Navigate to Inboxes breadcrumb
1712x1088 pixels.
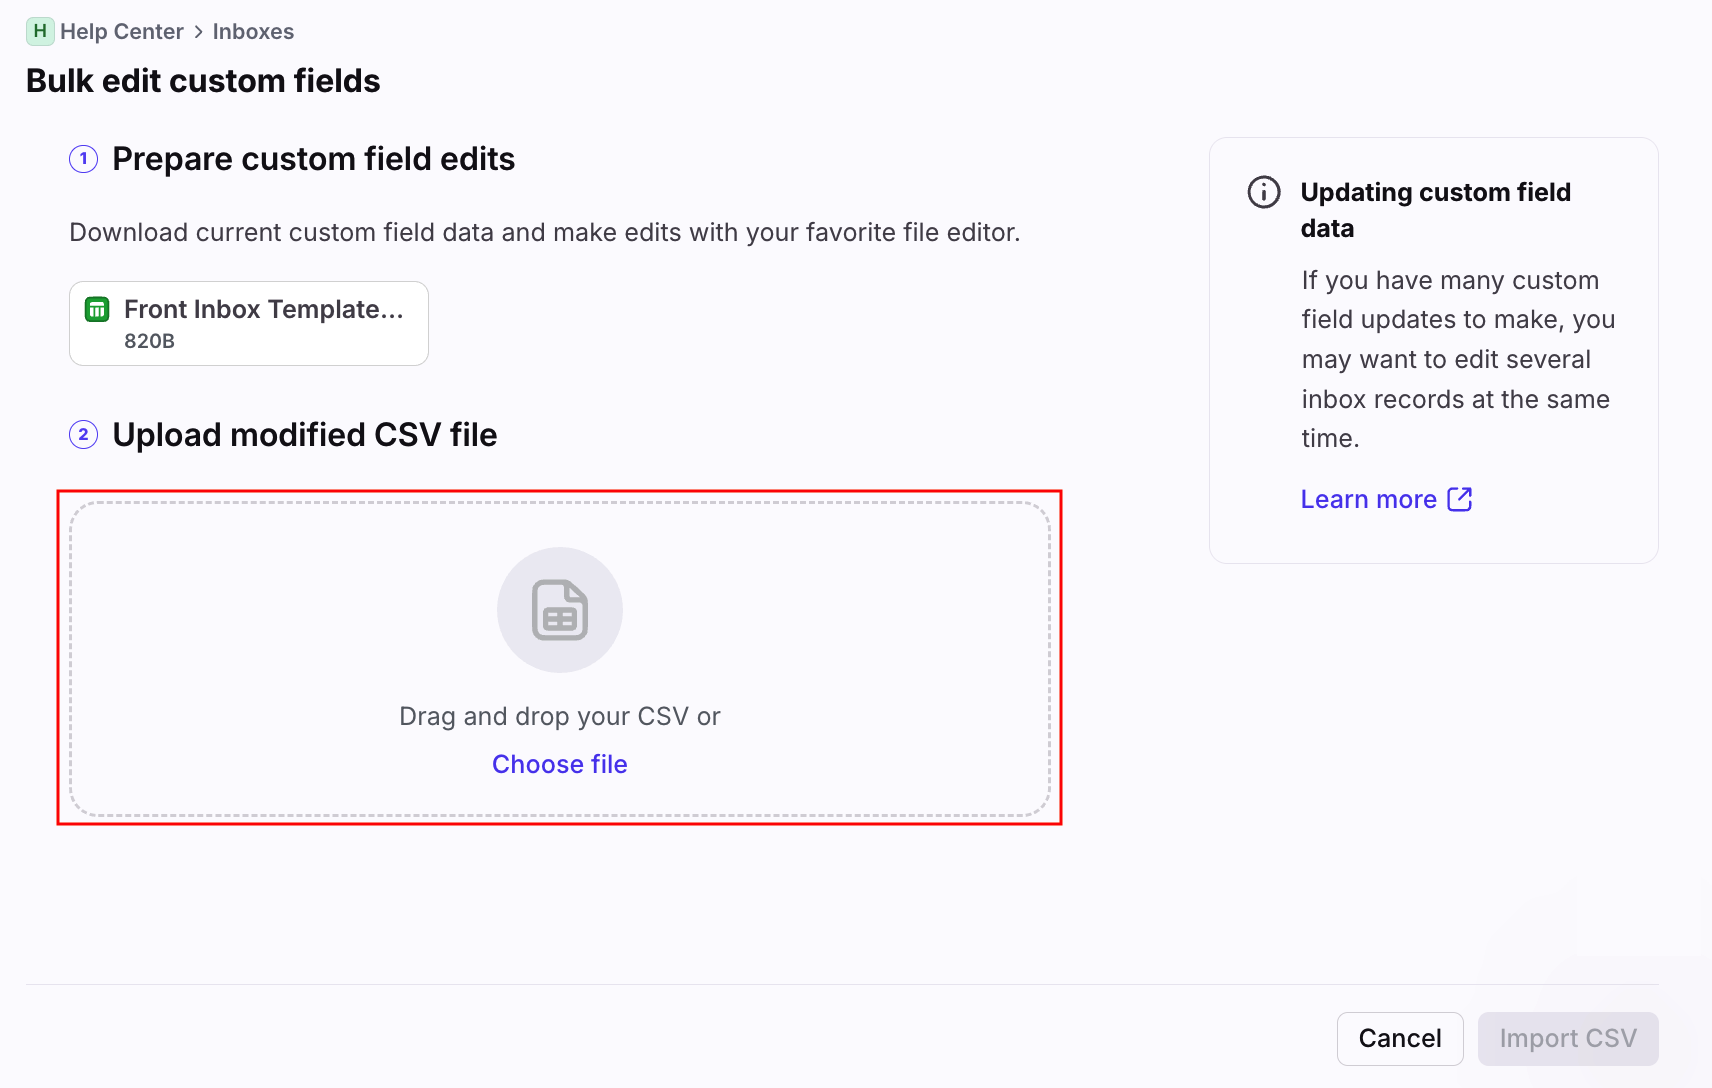point(253,32)
